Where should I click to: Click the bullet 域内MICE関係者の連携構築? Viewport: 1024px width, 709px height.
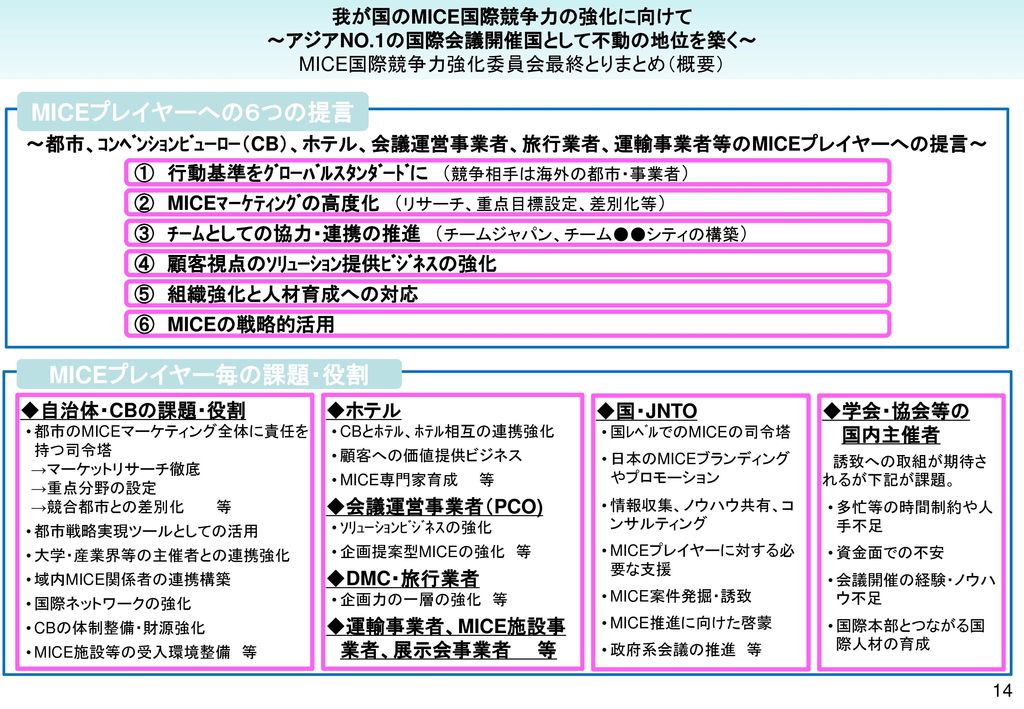pyautogui.click(x=128, y=579)
